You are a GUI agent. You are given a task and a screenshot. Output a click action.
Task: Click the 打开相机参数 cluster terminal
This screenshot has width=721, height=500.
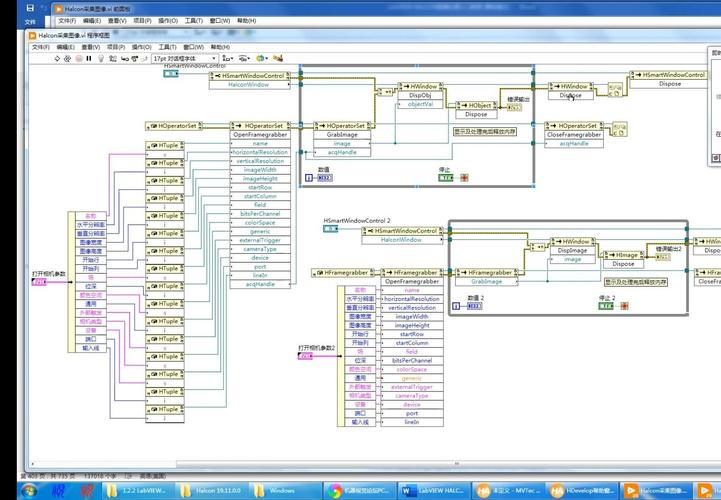38,282
